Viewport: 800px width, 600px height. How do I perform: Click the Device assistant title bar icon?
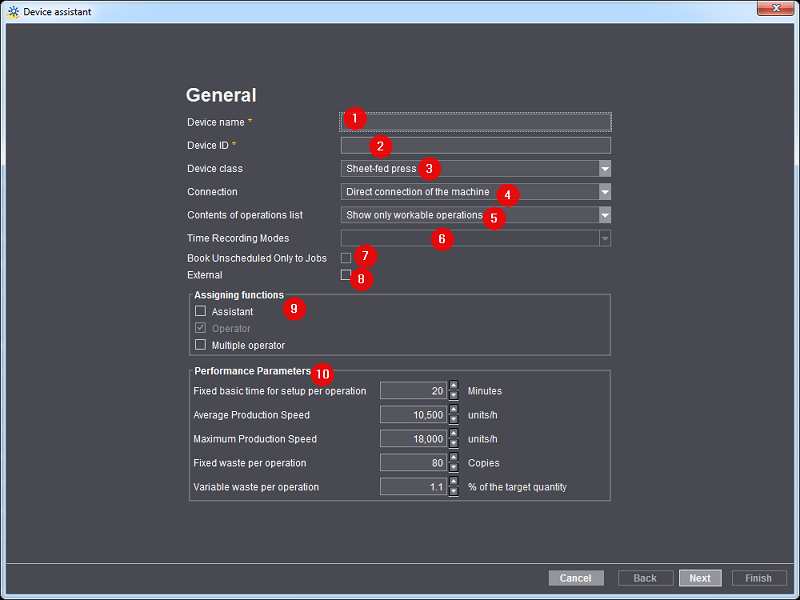point(12,11)
